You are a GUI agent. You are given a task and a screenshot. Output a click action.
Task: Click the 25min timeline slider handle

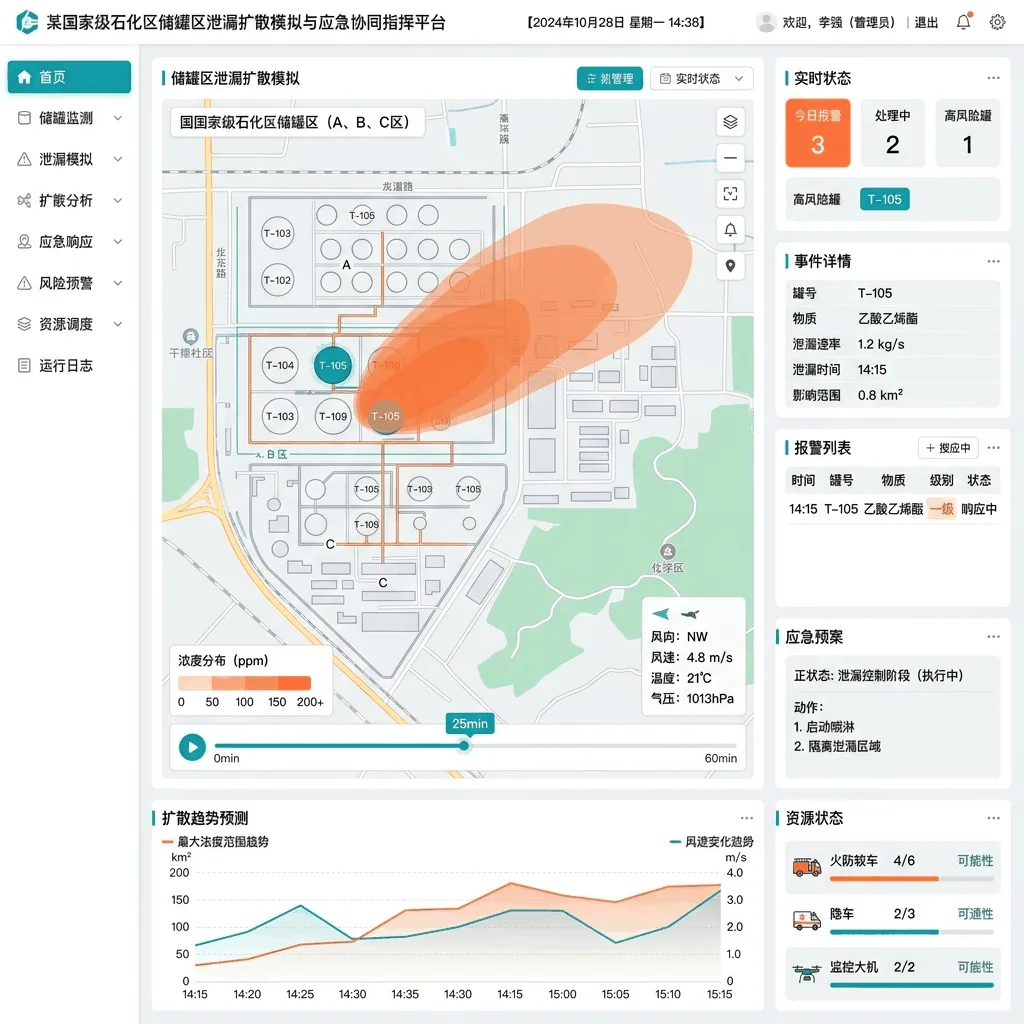coord(464,746)
